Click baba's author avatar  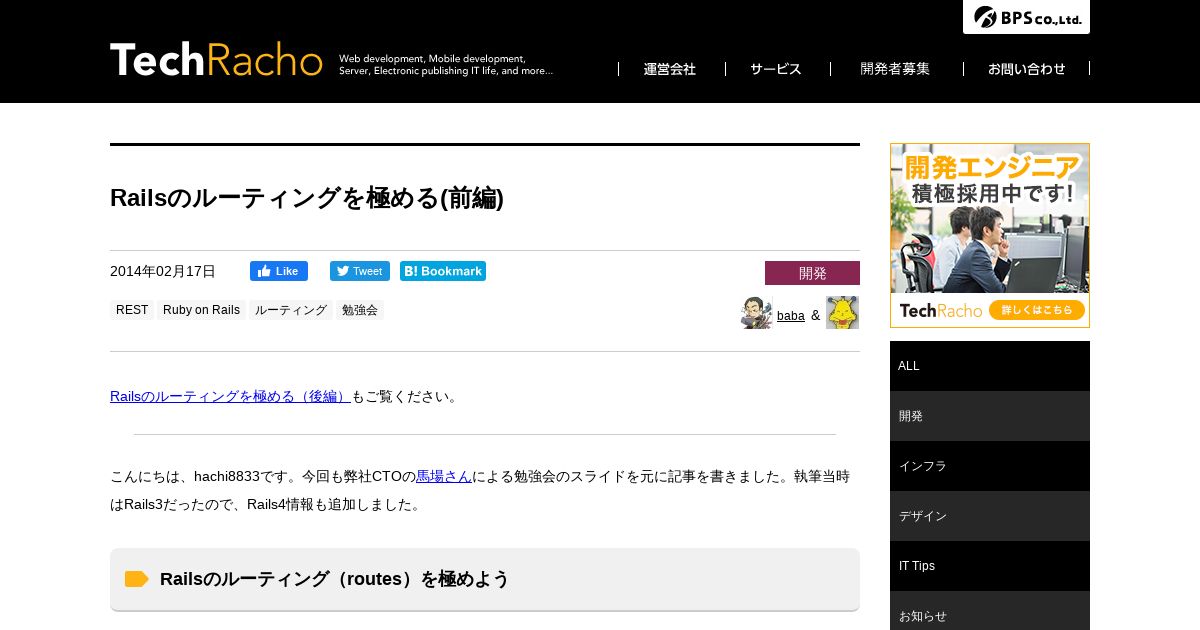(757, 313)
